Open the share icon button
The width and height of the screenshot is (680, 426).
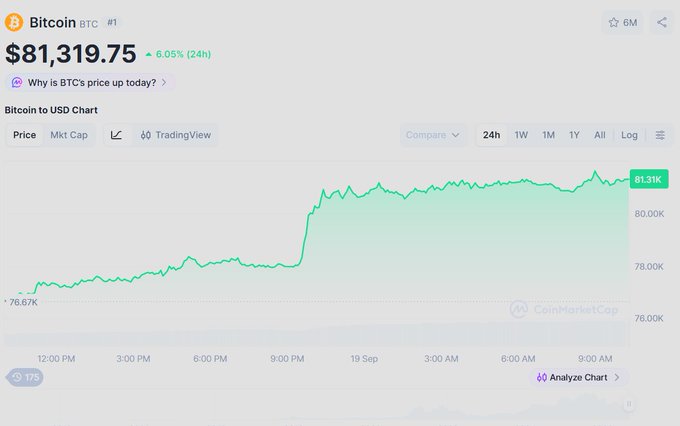(662, 23)
